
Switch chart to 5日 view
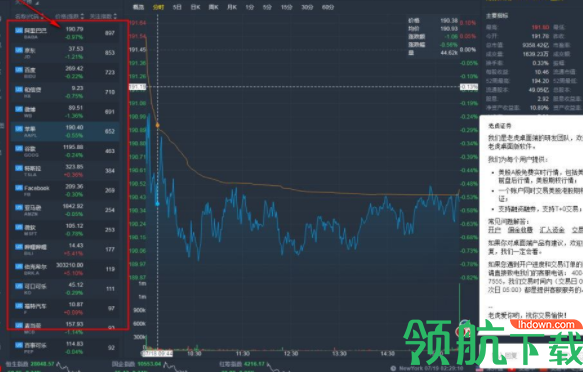point(177,7)
